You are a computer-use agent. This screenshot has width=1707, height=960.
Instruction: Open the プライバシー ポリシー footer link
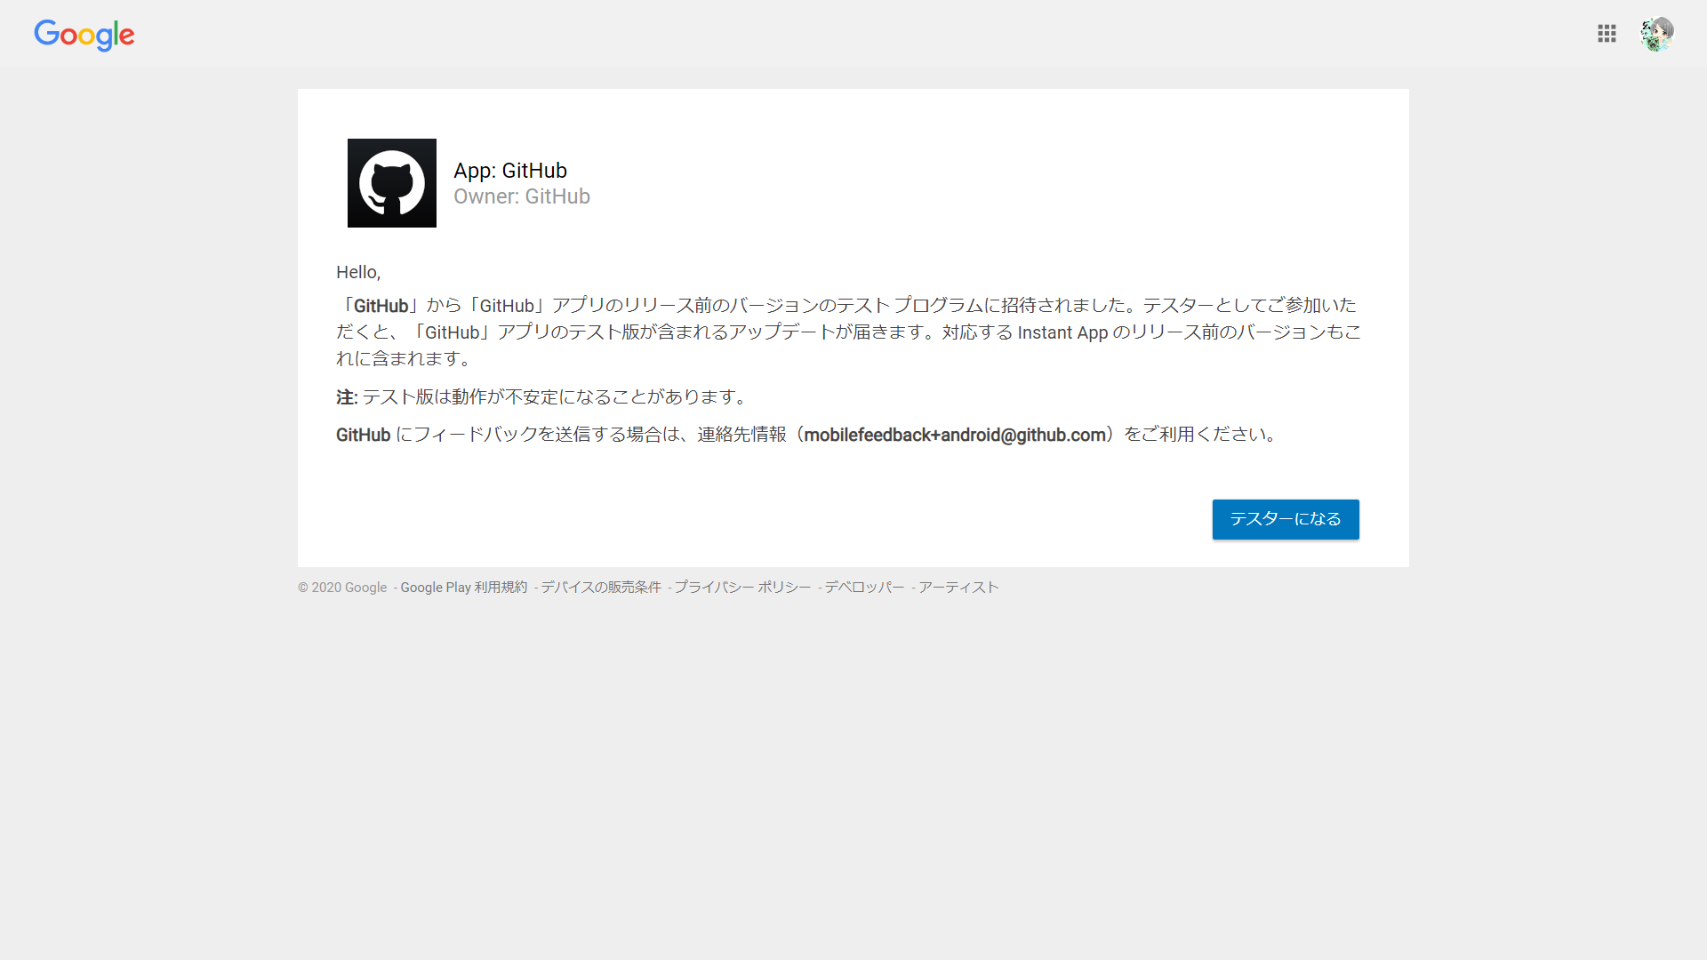pyautogui.click(x=742, y=588)
